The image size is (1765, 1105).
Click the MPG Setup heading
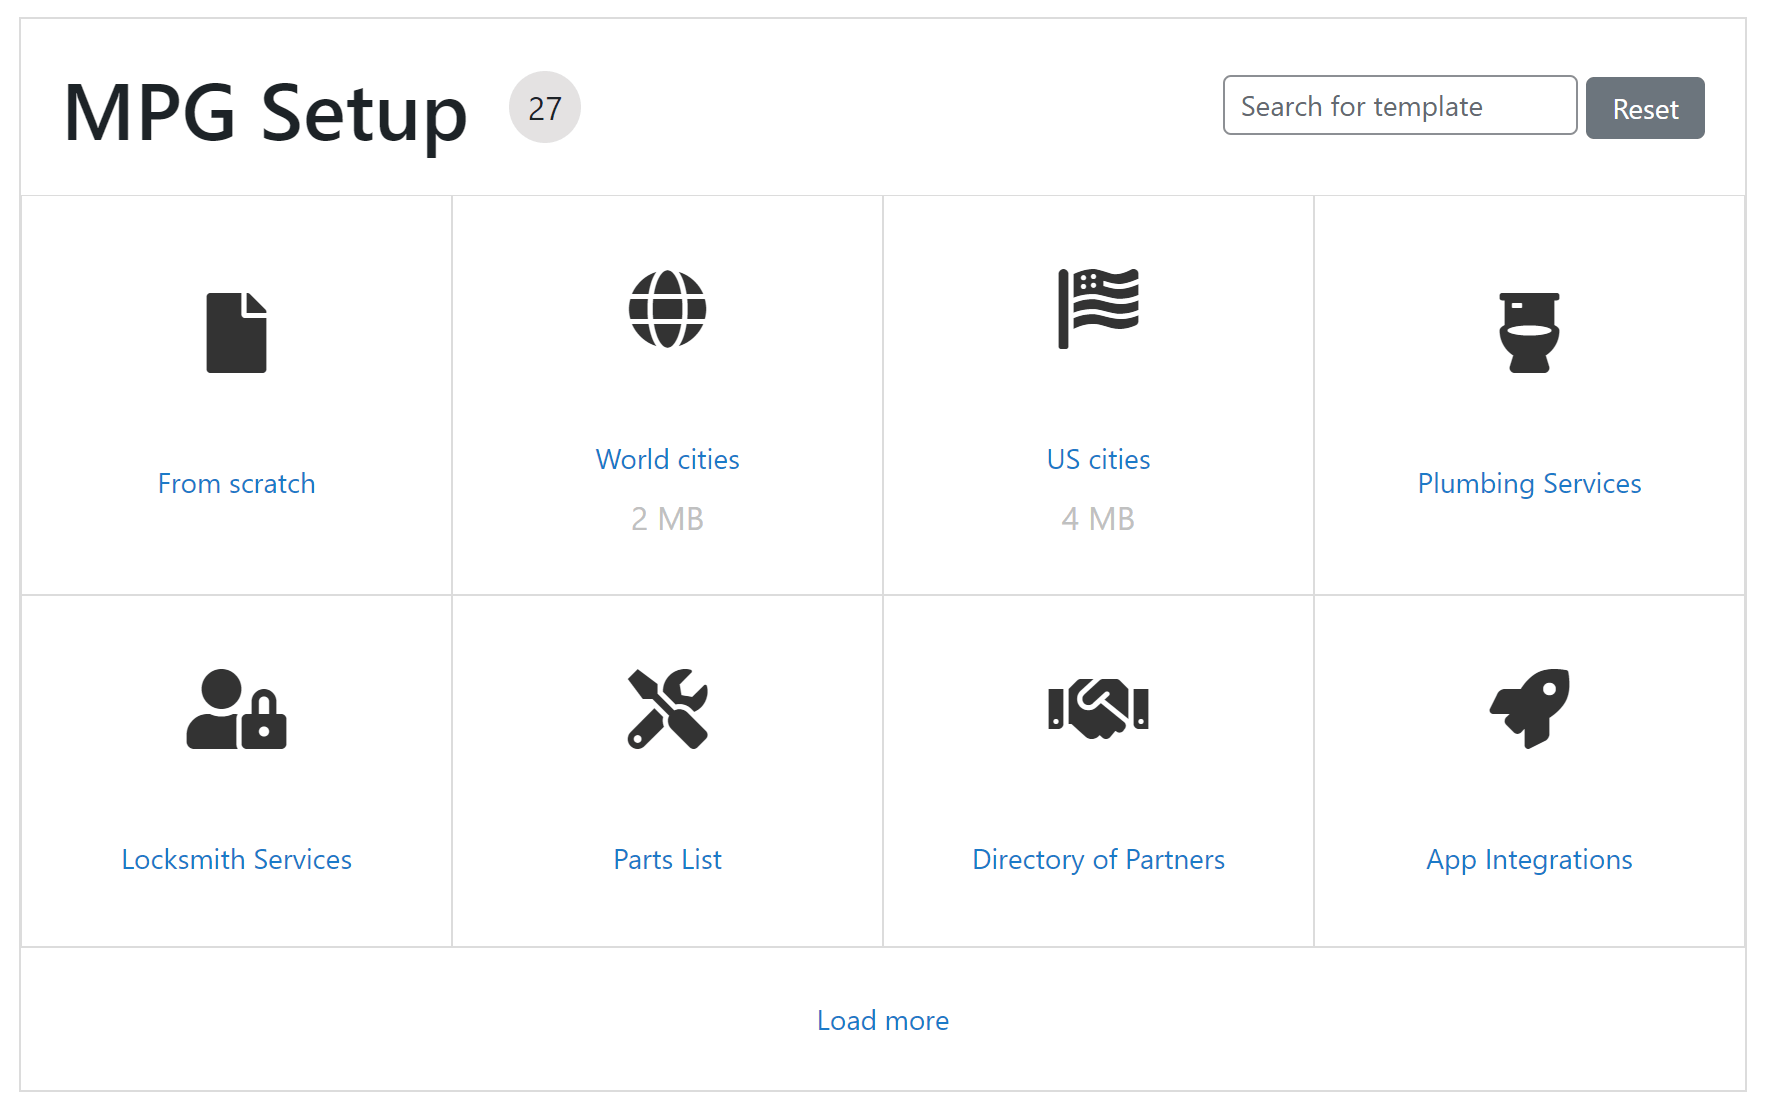(x=266, y=113)
